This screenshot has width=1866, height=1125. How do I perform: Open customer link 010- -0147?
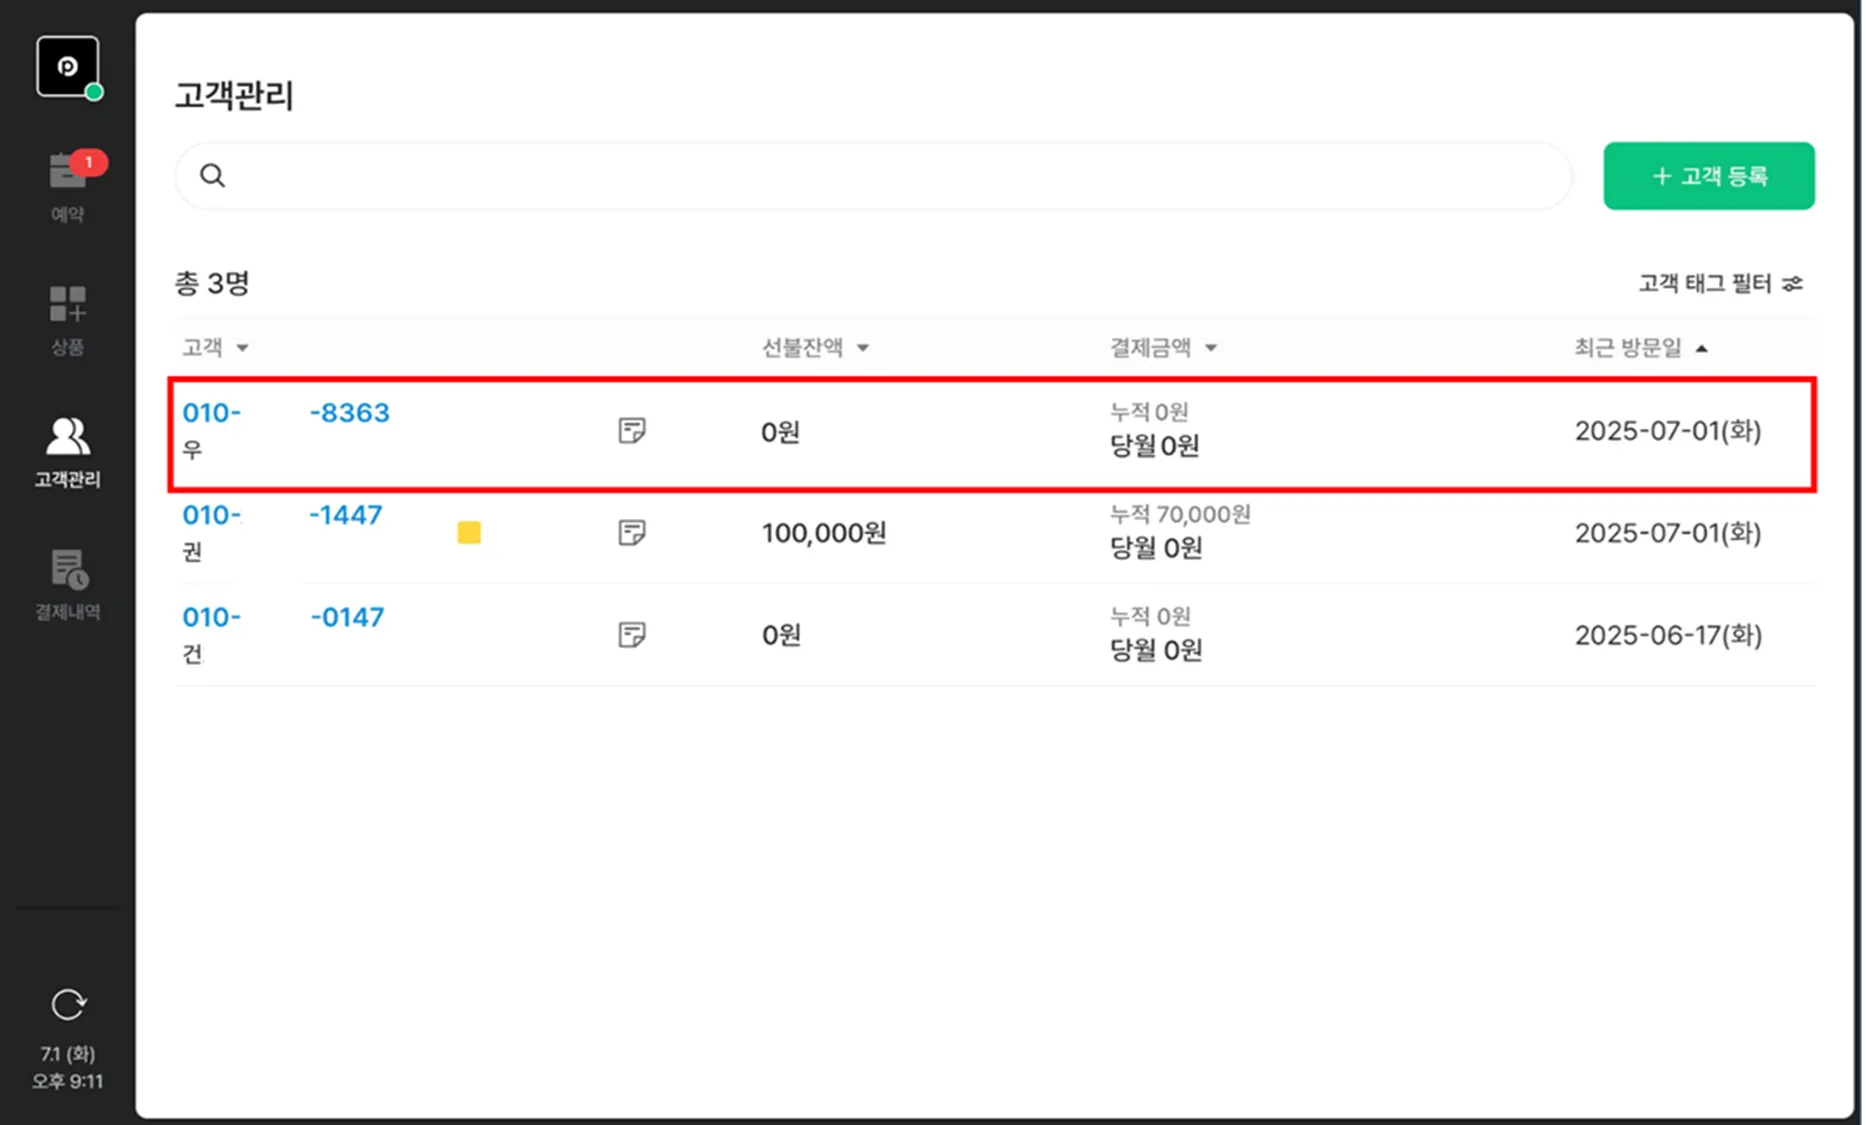coord(283,617)
